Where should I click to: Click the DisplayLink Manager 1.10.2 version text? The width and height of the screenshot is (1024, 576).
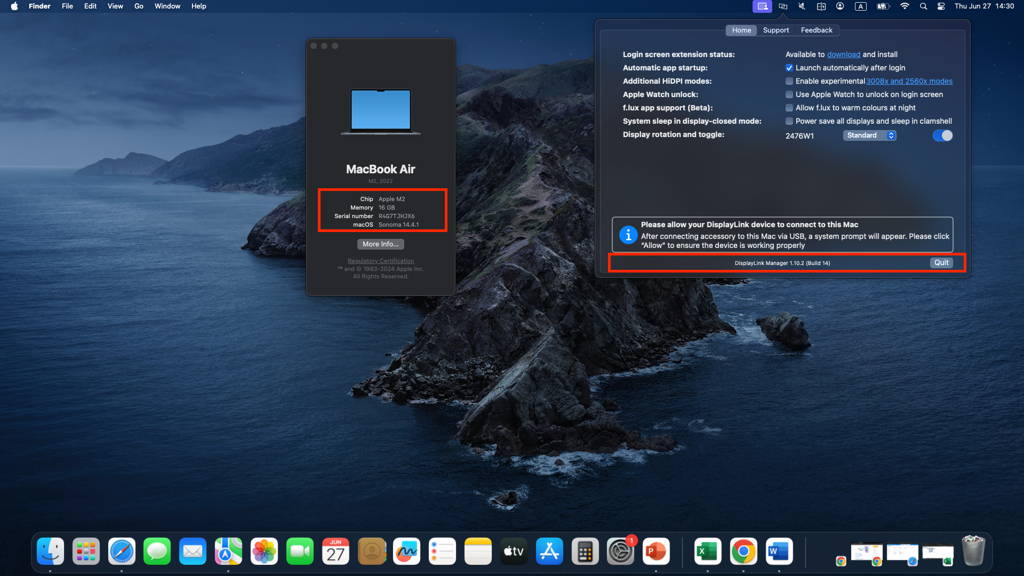(782, 263)
